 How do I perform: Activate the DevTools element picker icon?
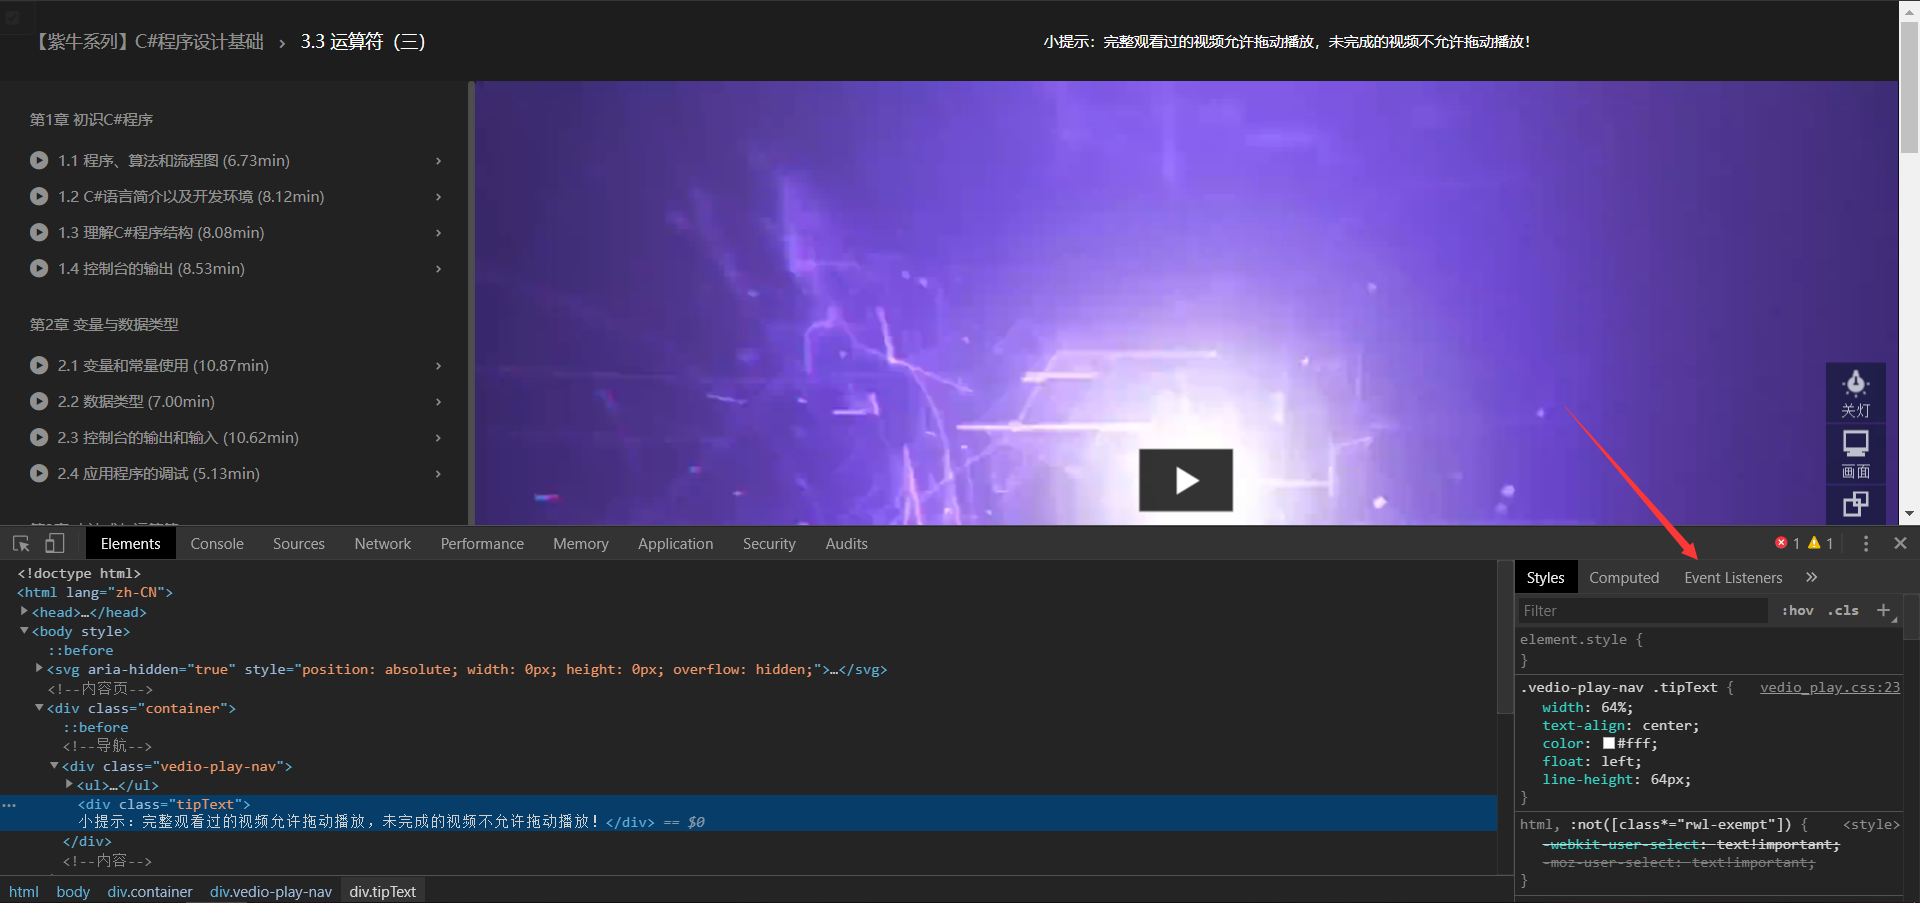point(21,543)
